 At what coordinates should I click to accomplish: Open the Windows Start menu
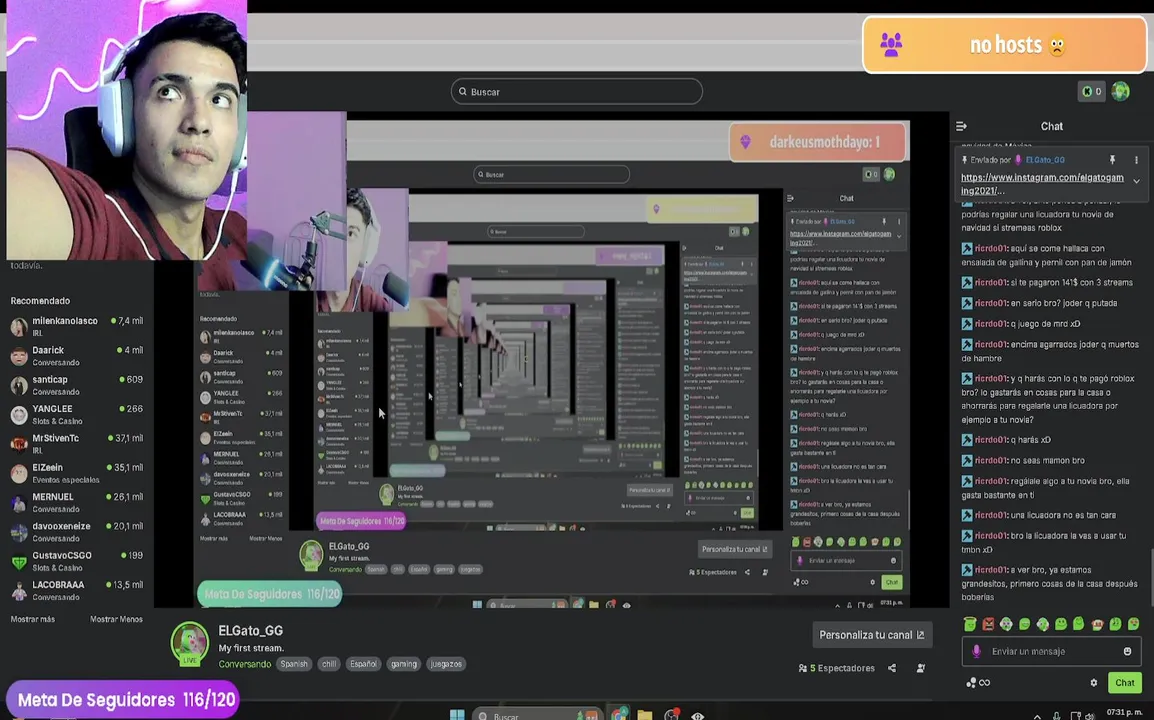point(457,715)
